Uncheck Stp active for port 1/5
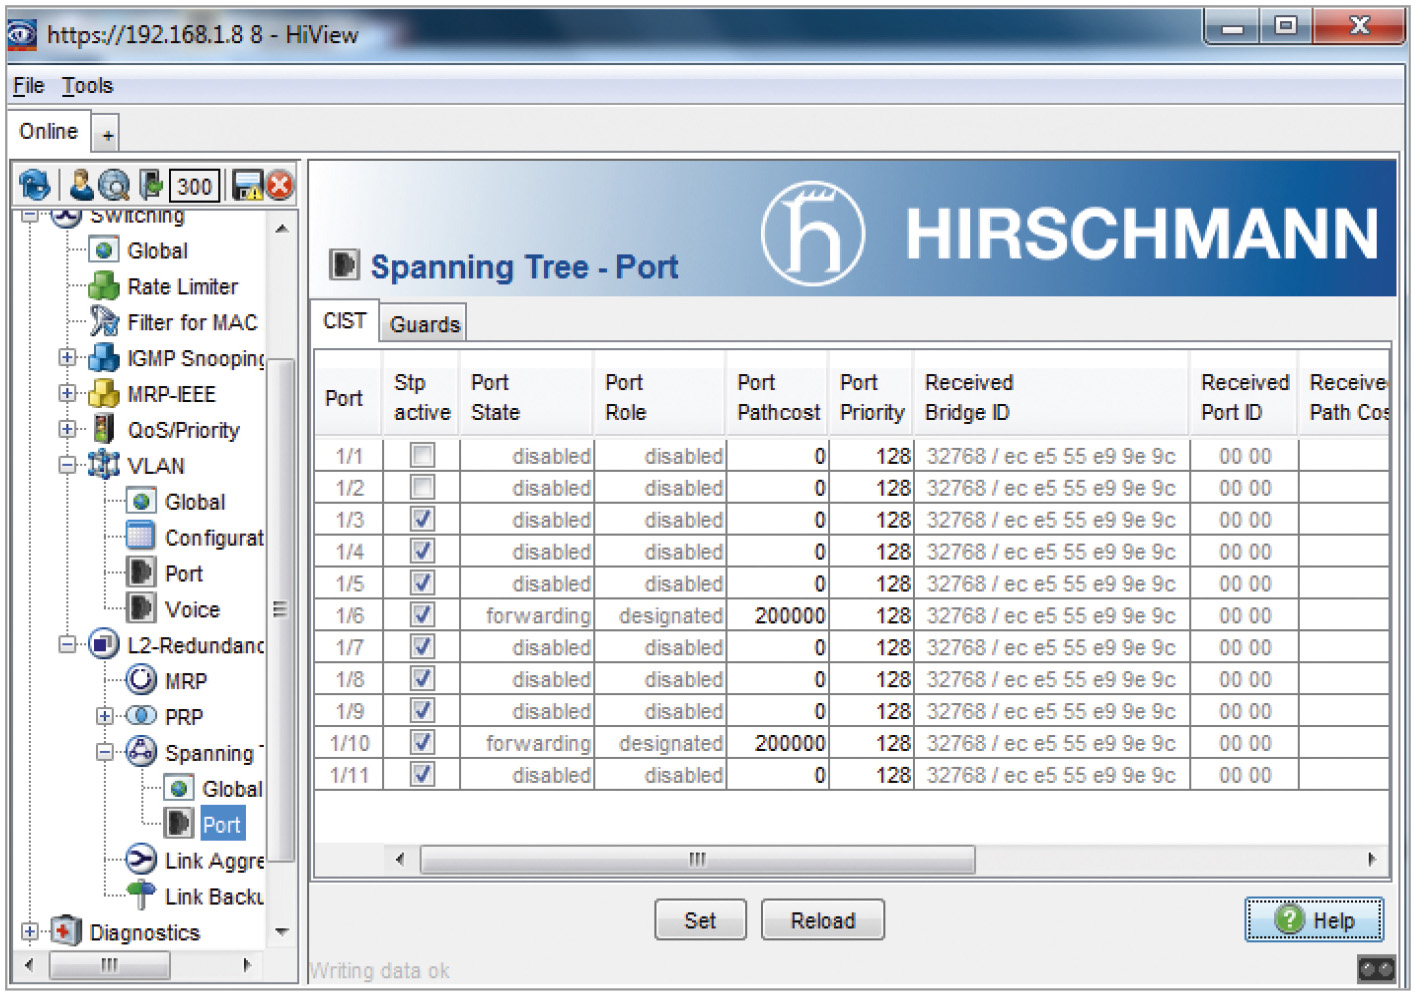Viewport: 1415px width, 994px height. pyautogui.click(x=423, y=584)
